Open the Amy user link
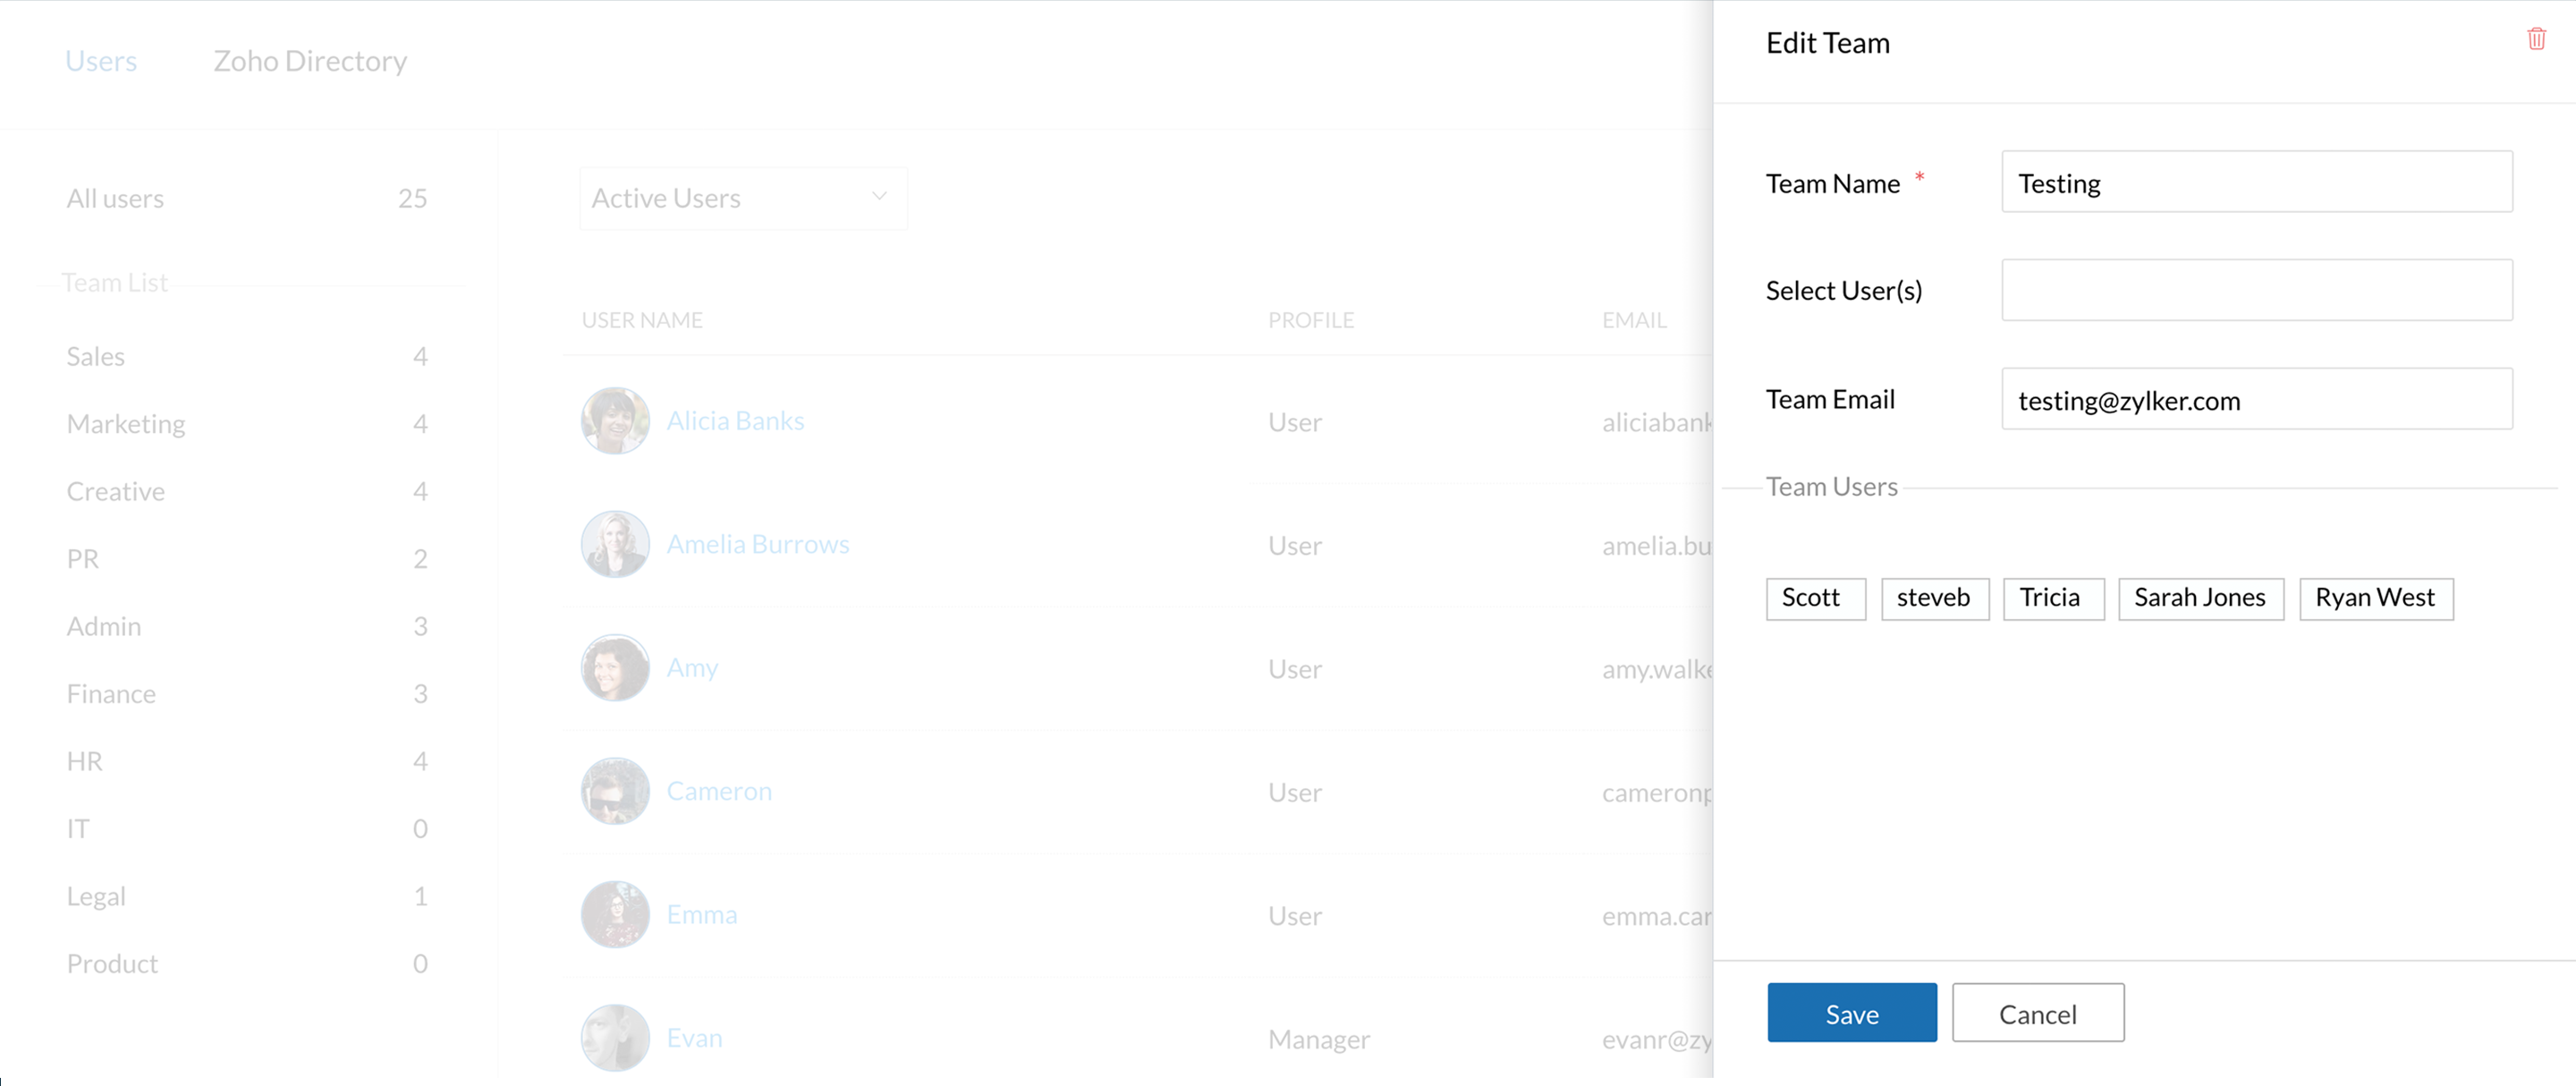The image size is (2576, 1086). 692,668
